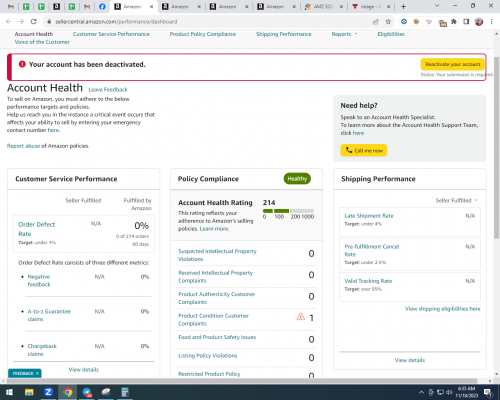Image resolution: width=500 pixels, height=400 pixels.
Task: Open Negative feedback metric link
Action: coord(39,280)
